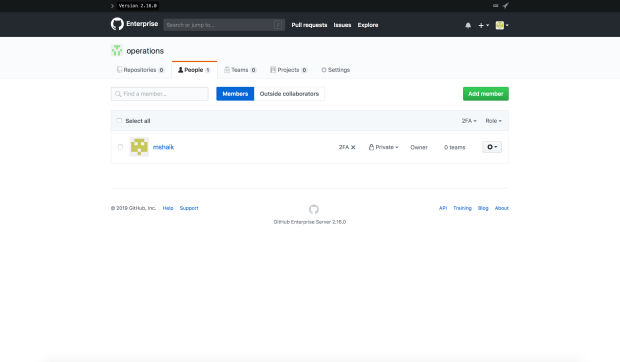620x362 pixels.
Task: Click the Add member button
Action: [x=486, y=94]
